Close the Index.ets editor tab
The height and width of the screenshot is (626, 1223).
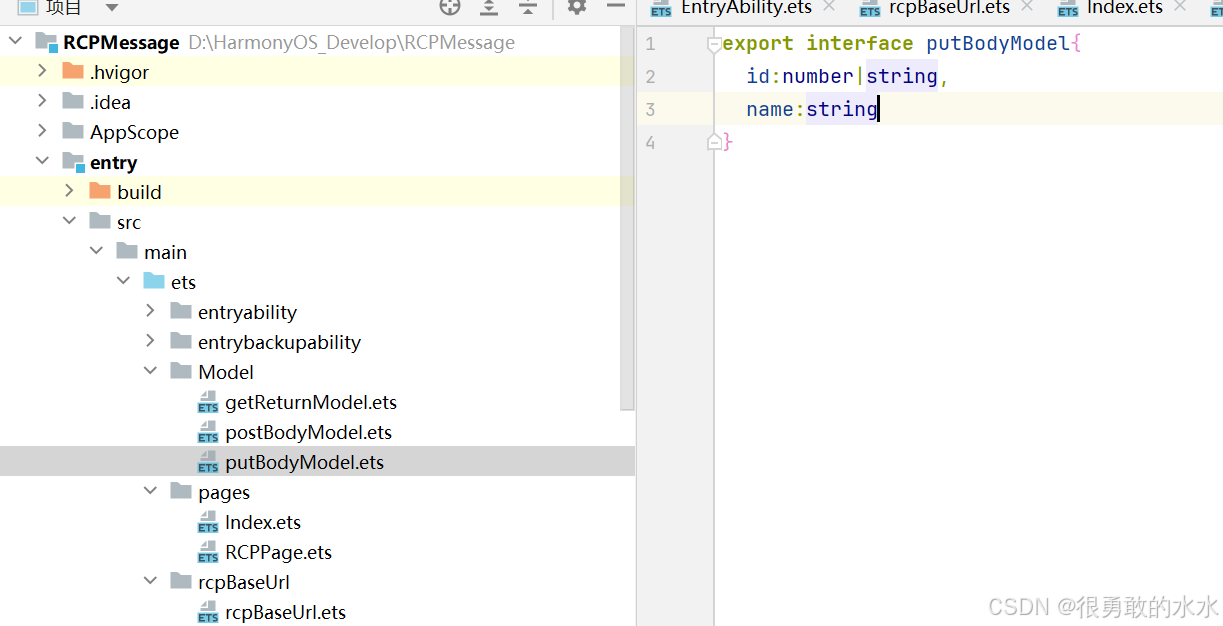[x=1180, y=7]
